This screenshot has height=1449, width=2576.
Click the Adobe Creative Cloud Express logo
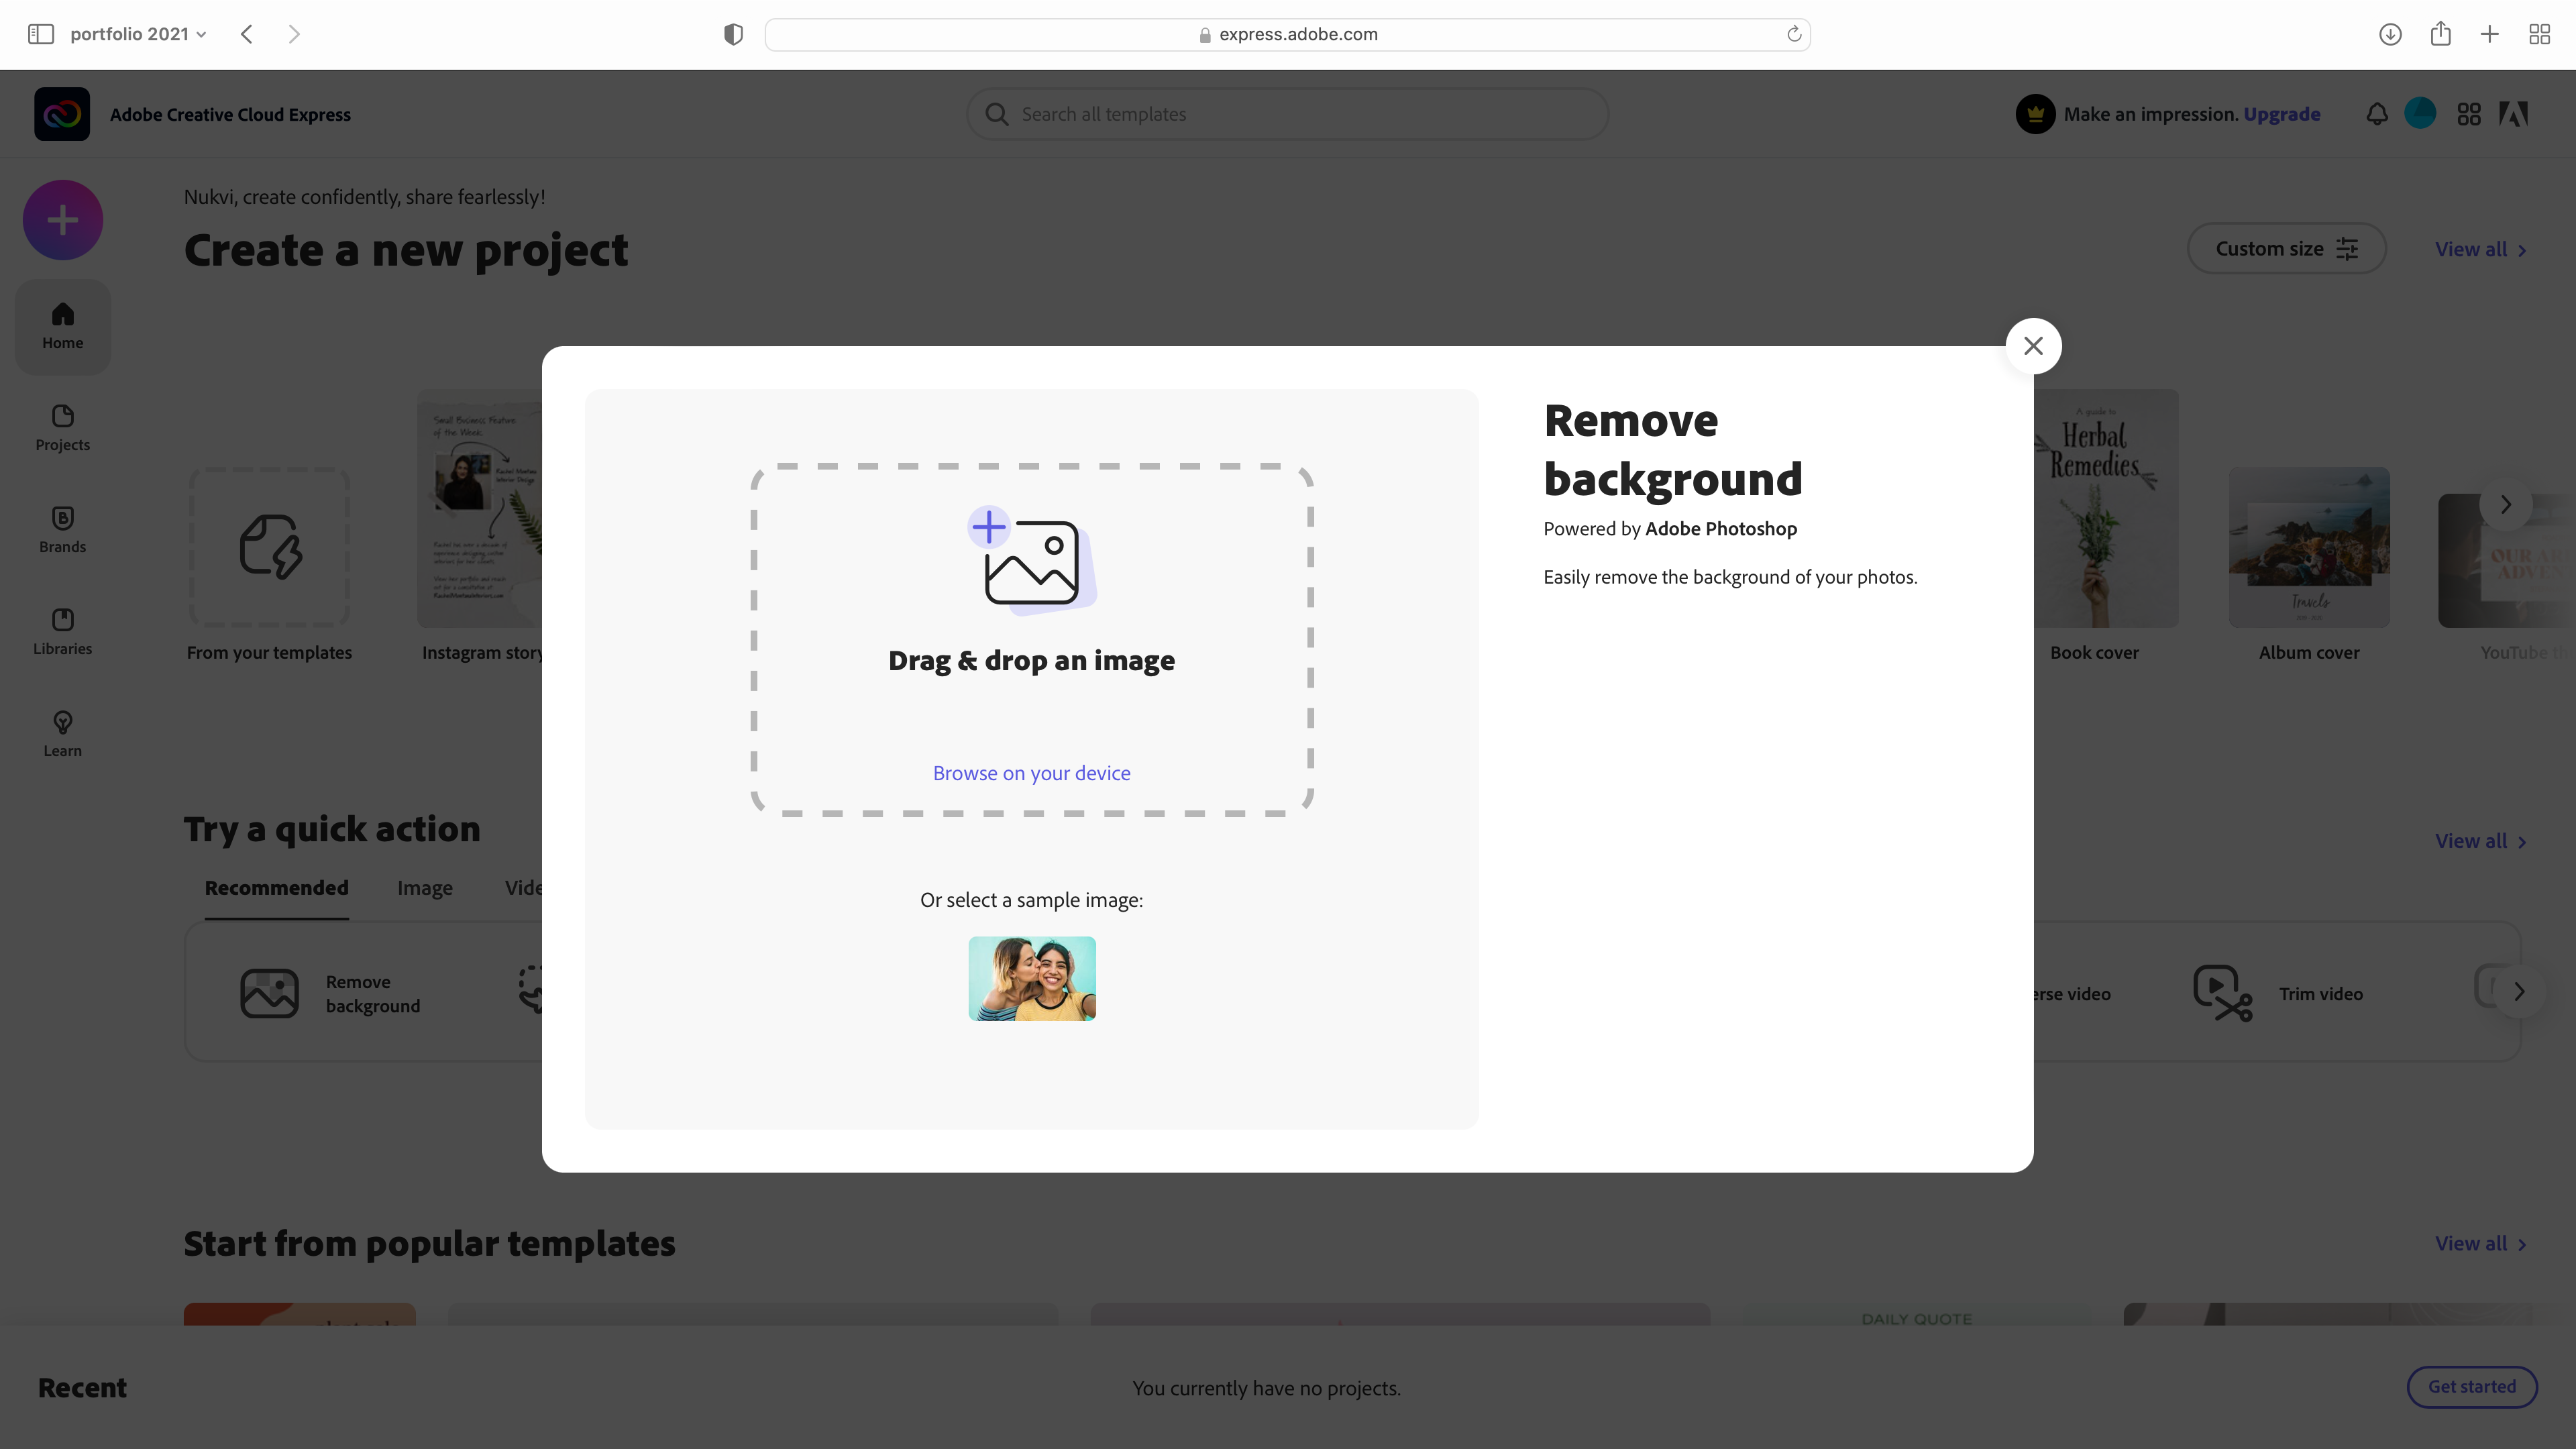pyautogui.click(x=62, y=114)
